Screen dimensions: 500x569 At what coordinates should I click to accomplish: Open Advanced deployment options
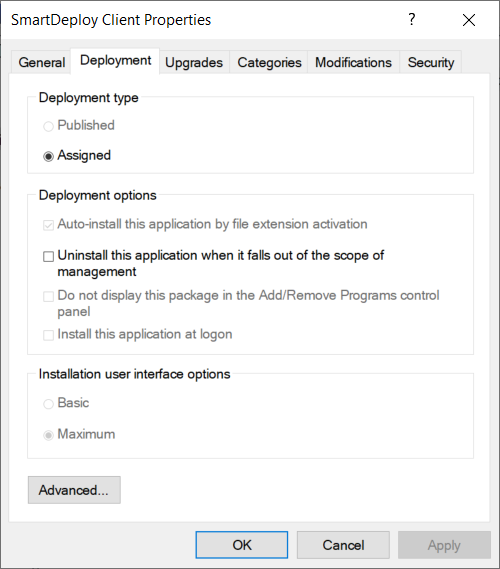tap(74, 490)
